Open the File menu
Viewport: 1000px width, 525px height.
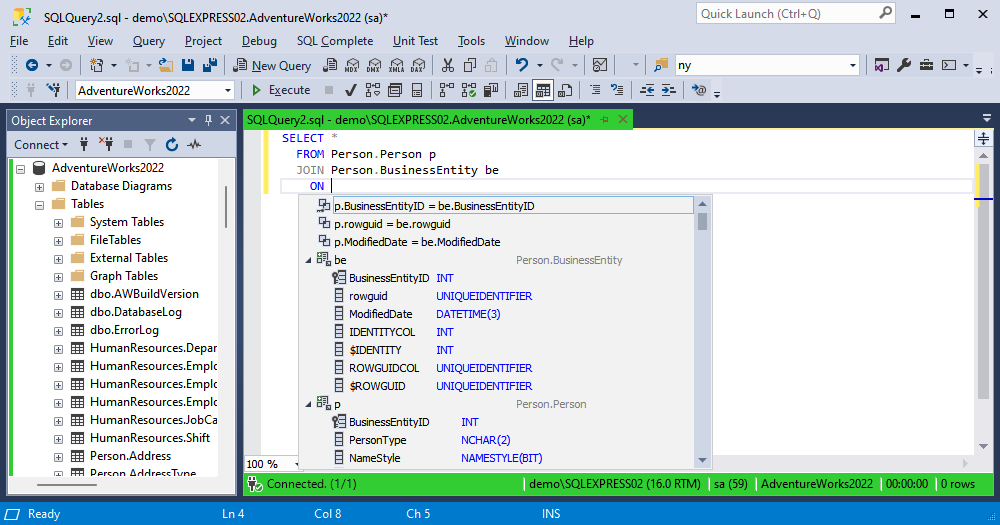(x=19, y=41)
